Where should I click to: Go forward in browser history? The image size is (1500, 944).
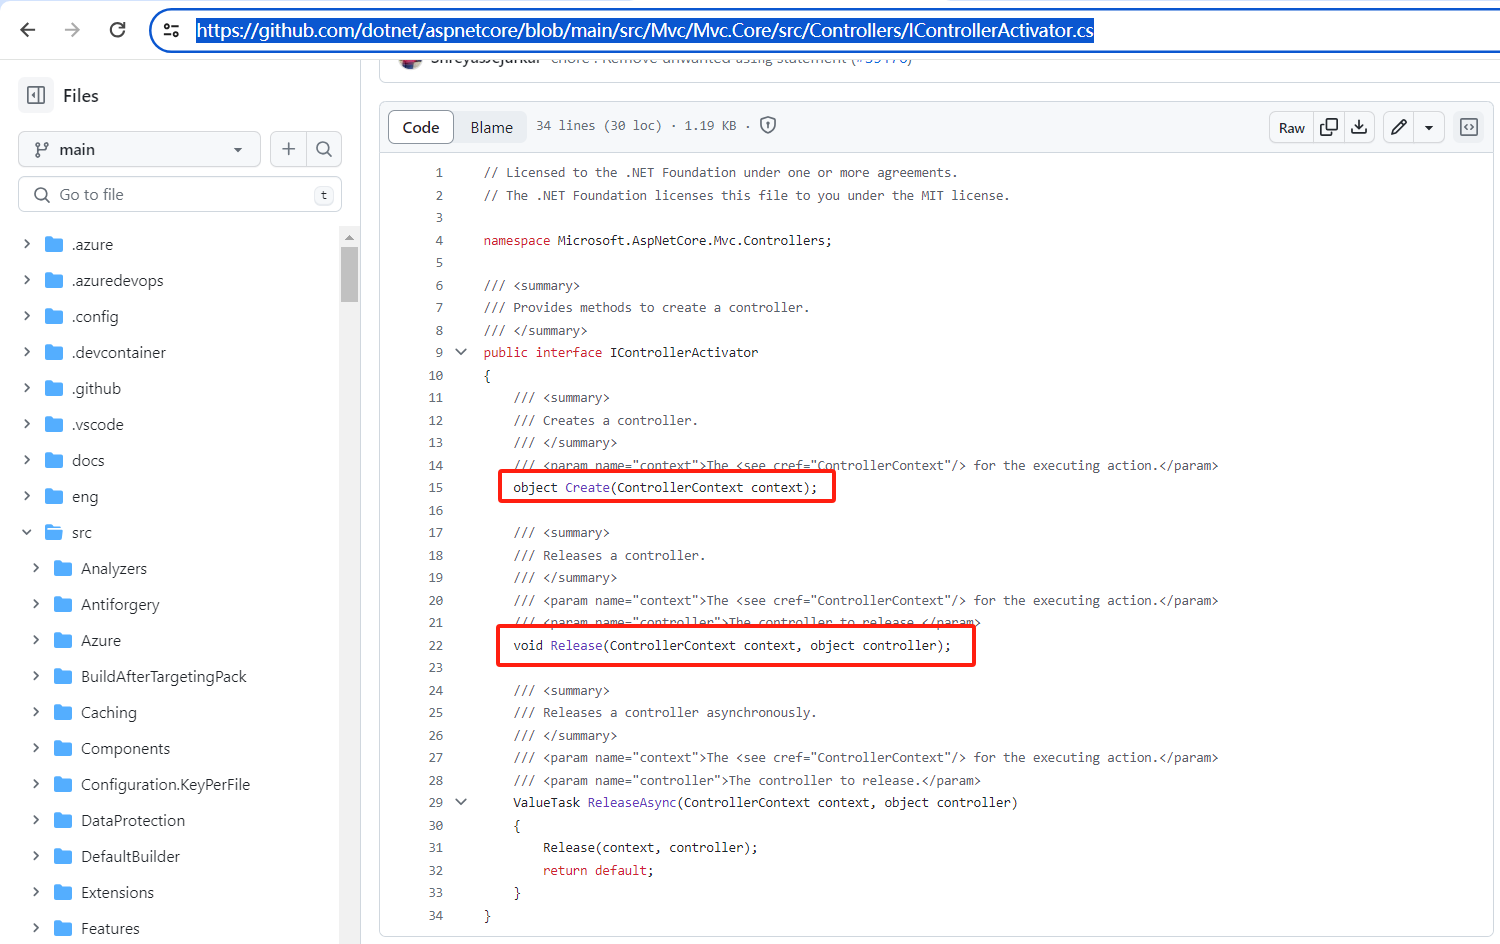point(72,30)
